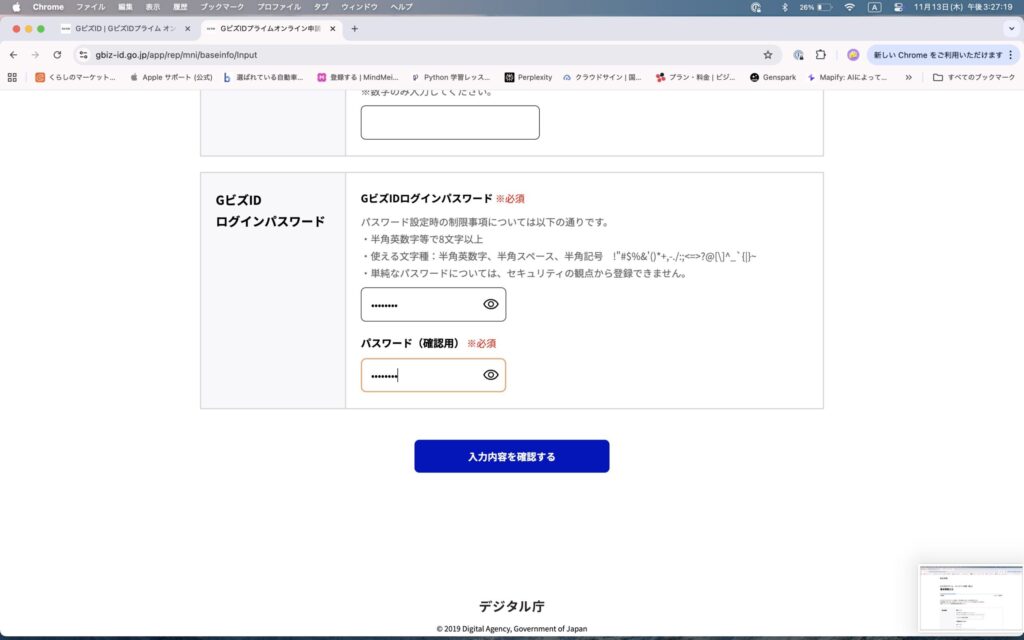This screenshot has width=1024, height=640.
Task: Reload the page with the refresh icon
Action: (x=57, y=55)
